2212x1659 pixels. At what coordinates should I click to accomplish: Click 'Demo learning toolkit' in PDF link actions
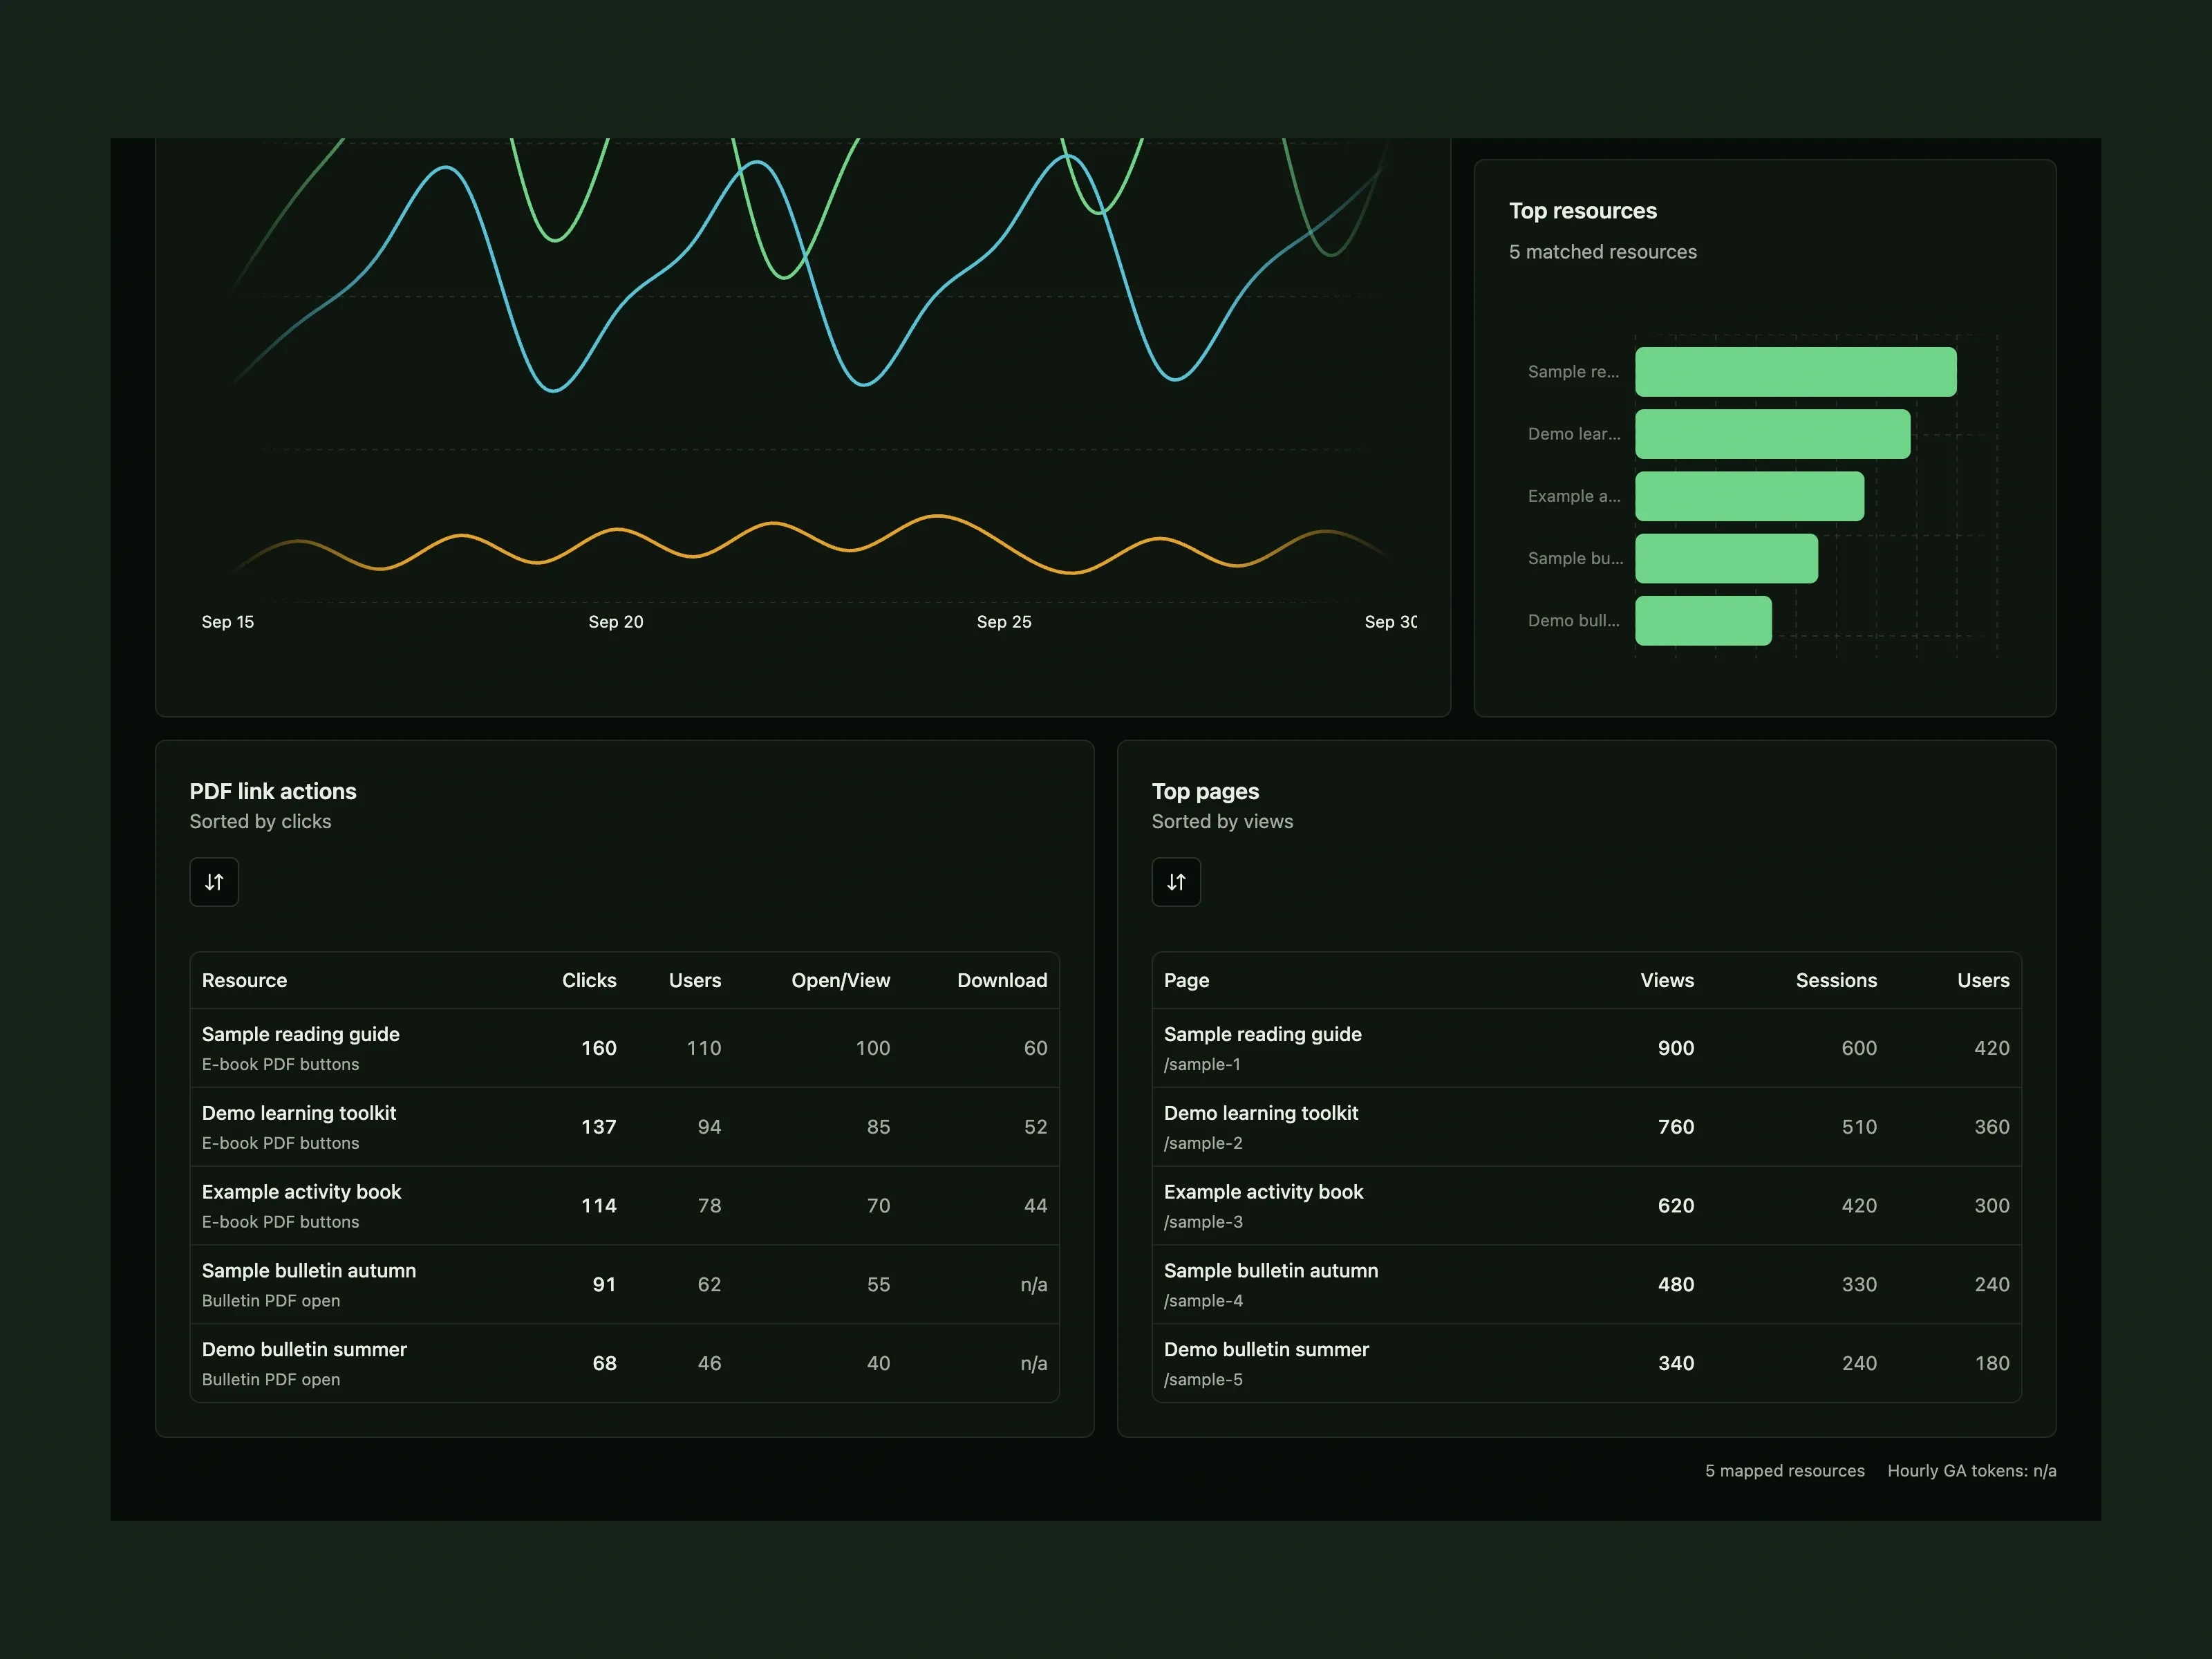(299, 1113)
